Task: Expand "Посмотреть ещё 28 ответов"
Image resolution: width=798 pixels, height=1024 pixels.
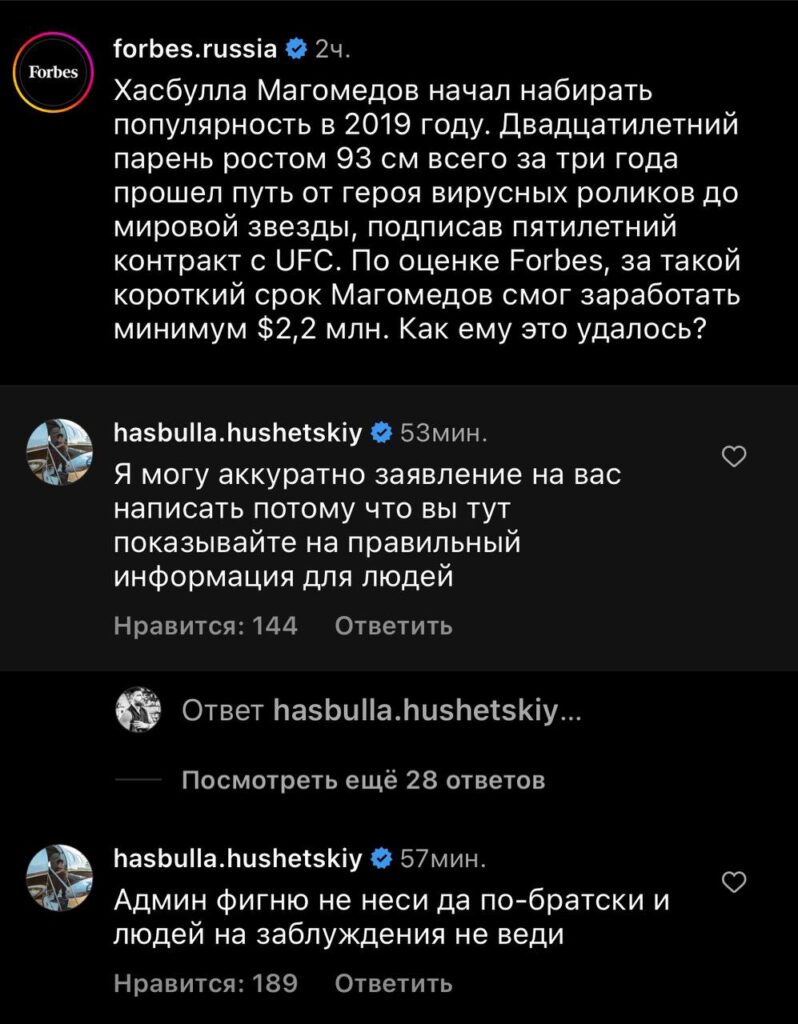Action: coord(363,780)
